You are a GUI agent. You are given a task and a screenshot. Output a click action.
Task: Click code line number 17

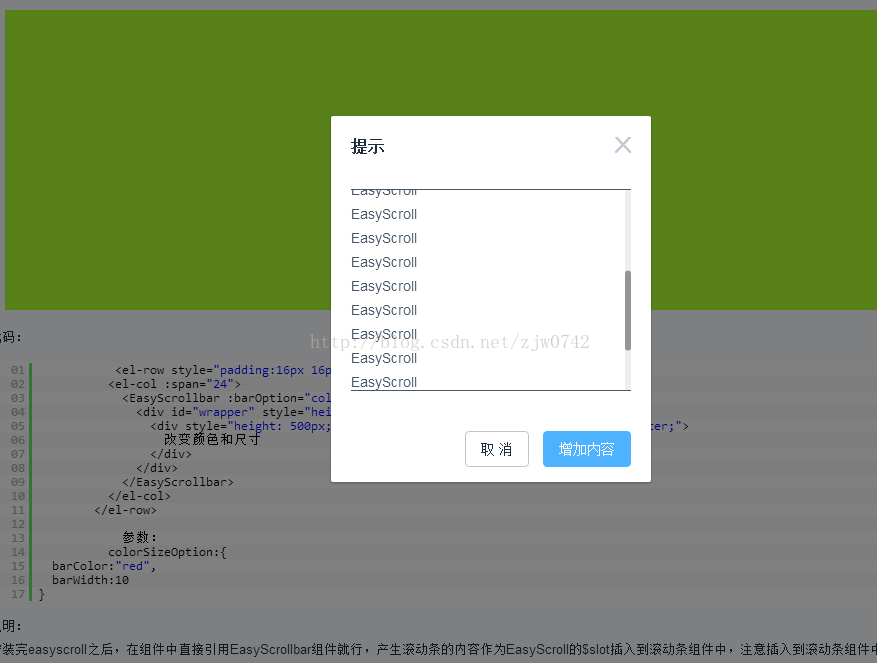(18, 594)
